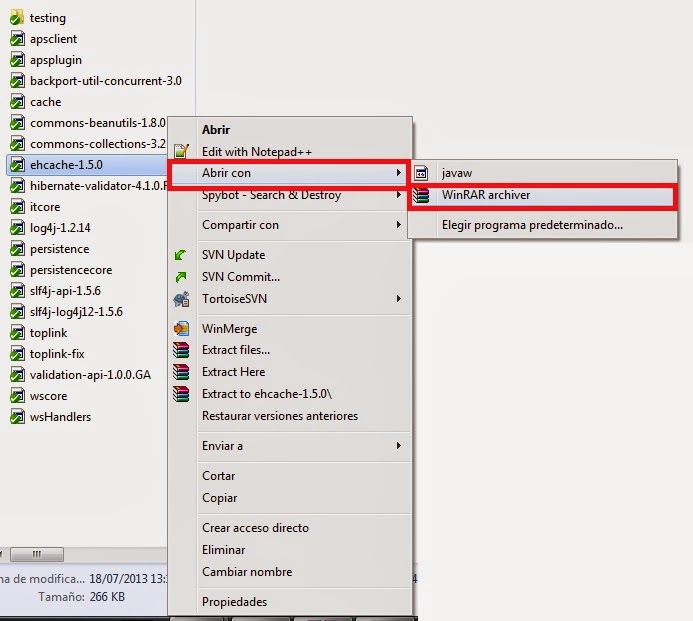Click the wscore jar file icon
The height and width of the screenshot is (621, 693).
pyautogui.click(x=17, y=396)
